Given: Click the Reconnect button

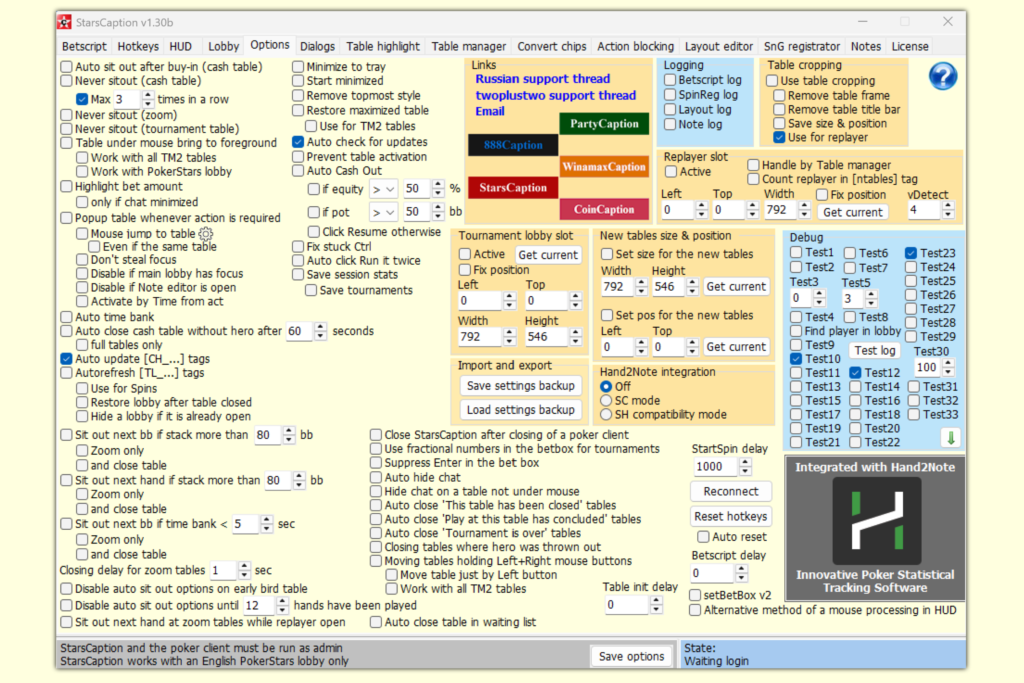Looking at the screenshot, I should coord(731,491).
